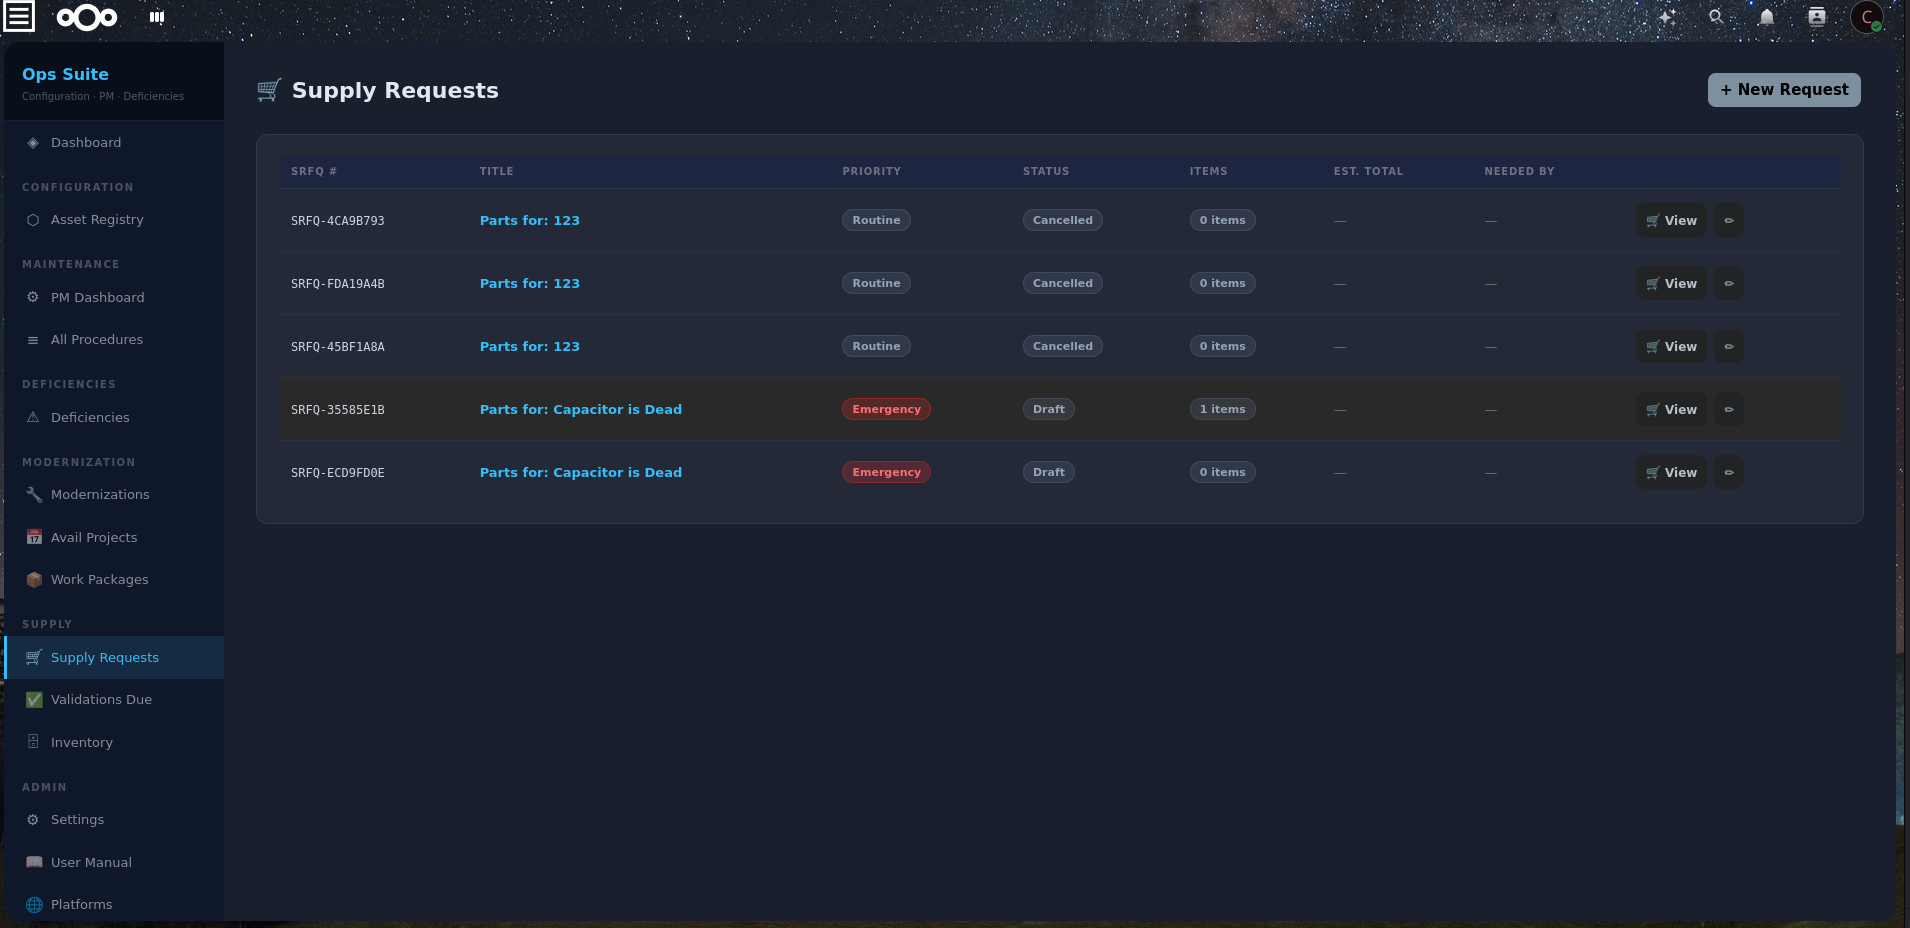This screenshot has width=1910, height=928.
Task: Click edit pencil icon for SRFQ-4CA9B793
Action: pos(1729,221)
